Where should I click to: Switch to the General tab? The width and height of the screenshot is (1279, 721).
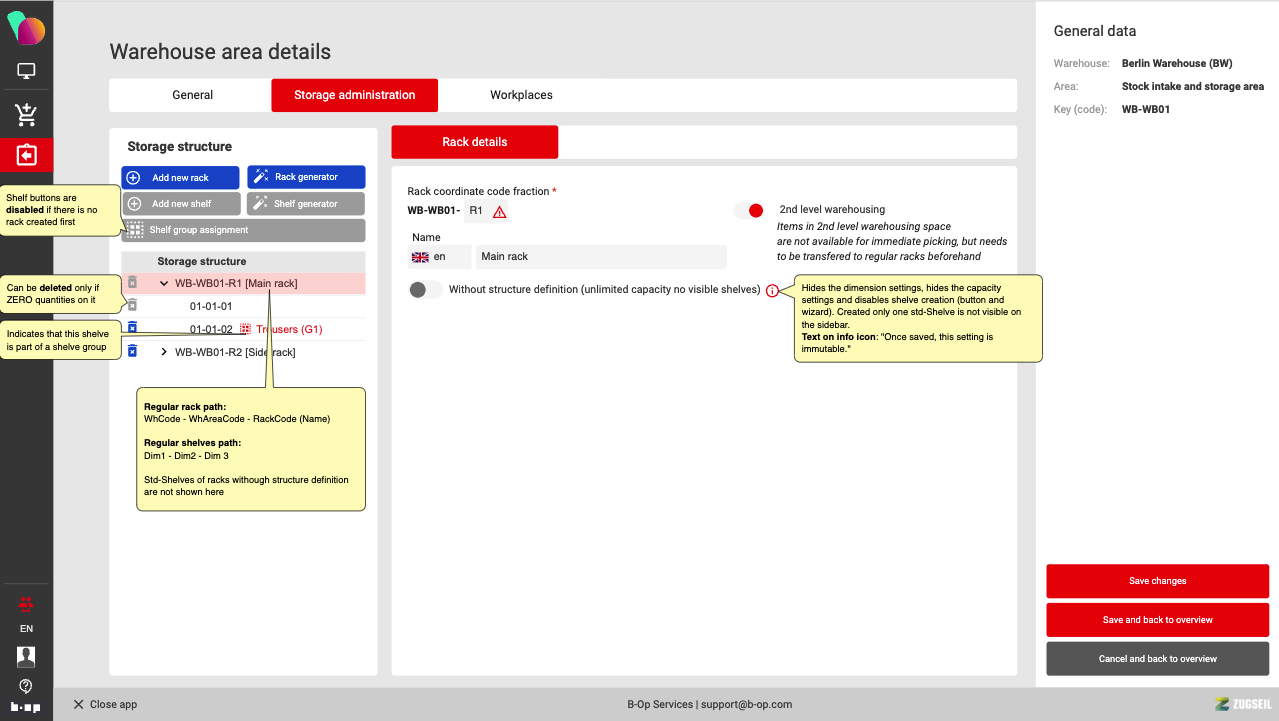(192, 95)
